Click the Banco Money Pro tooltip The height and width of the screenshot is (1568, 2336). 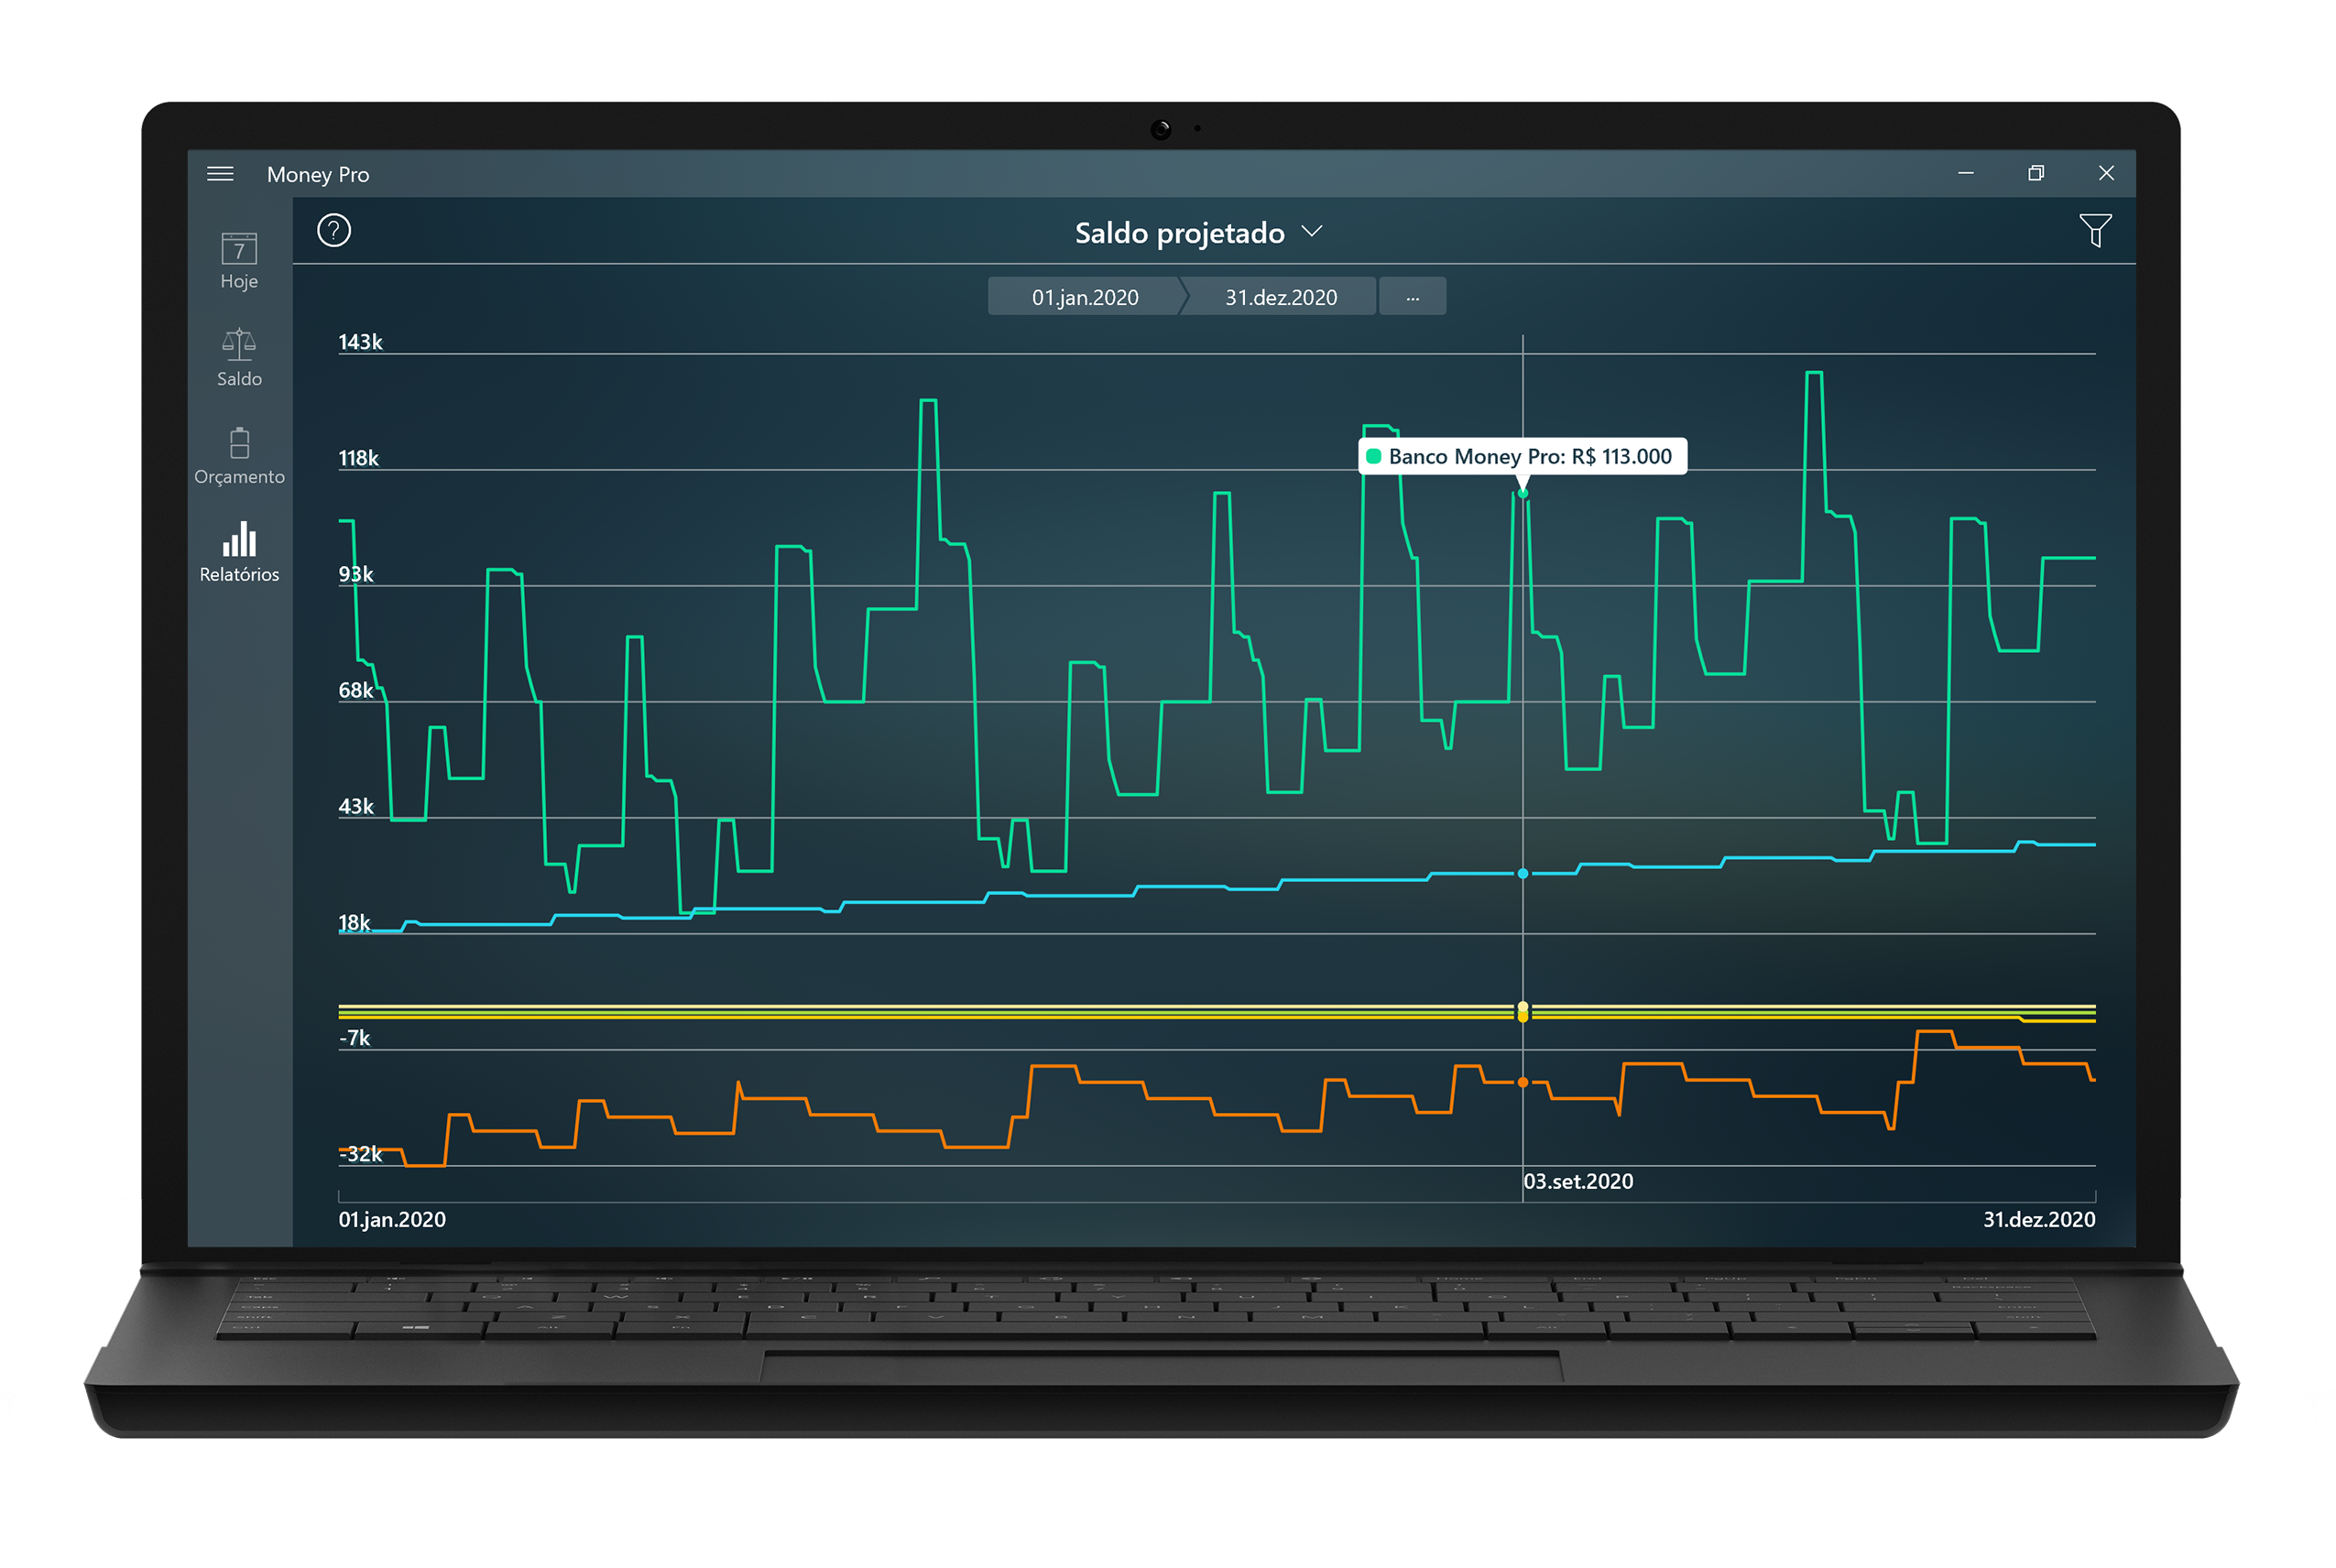[1522, 456]
